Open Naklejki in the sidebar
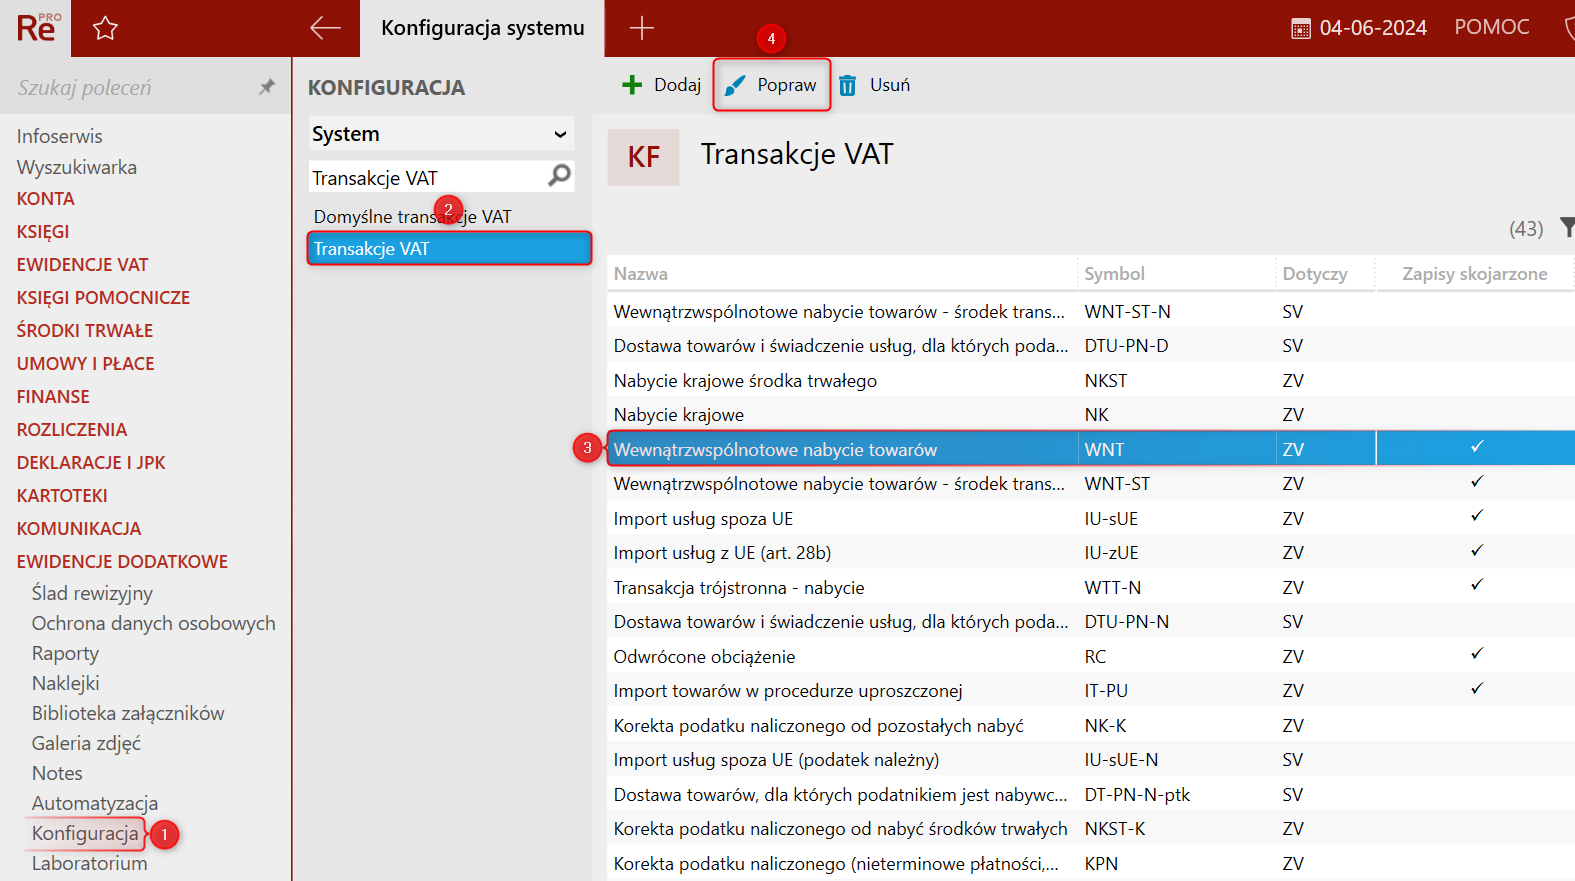The height and width of the screenshot is (881, 1575). click(65, 683)
